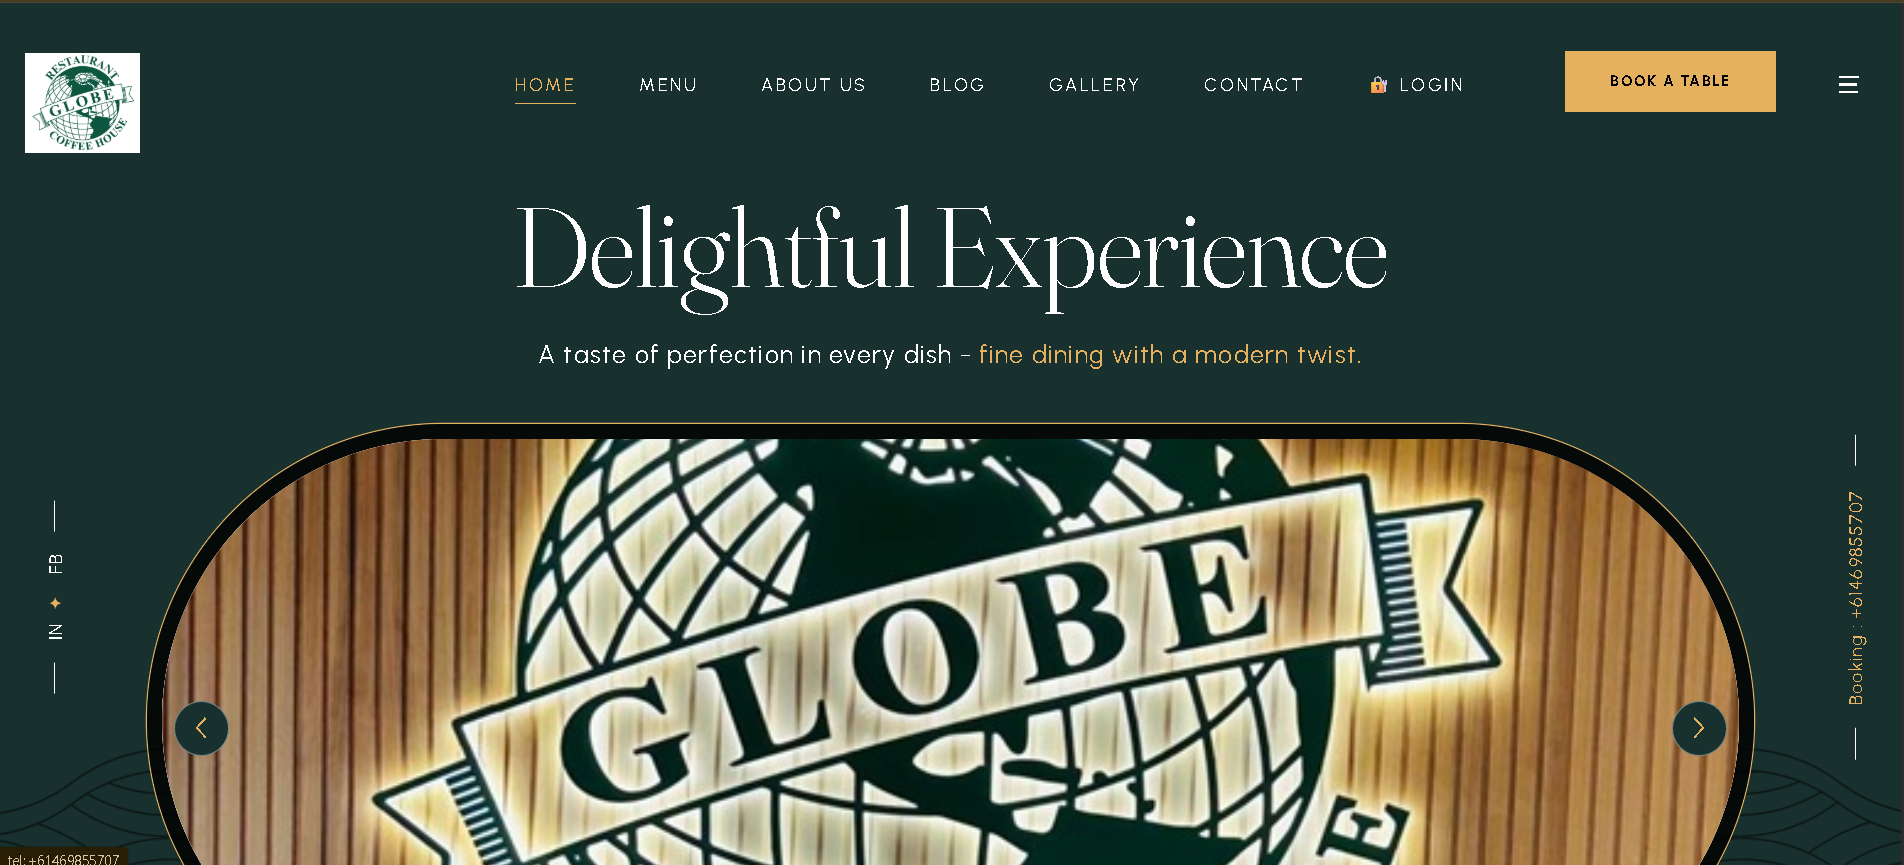
Task: Open the Gallery page
Action: click(1094, 85)
